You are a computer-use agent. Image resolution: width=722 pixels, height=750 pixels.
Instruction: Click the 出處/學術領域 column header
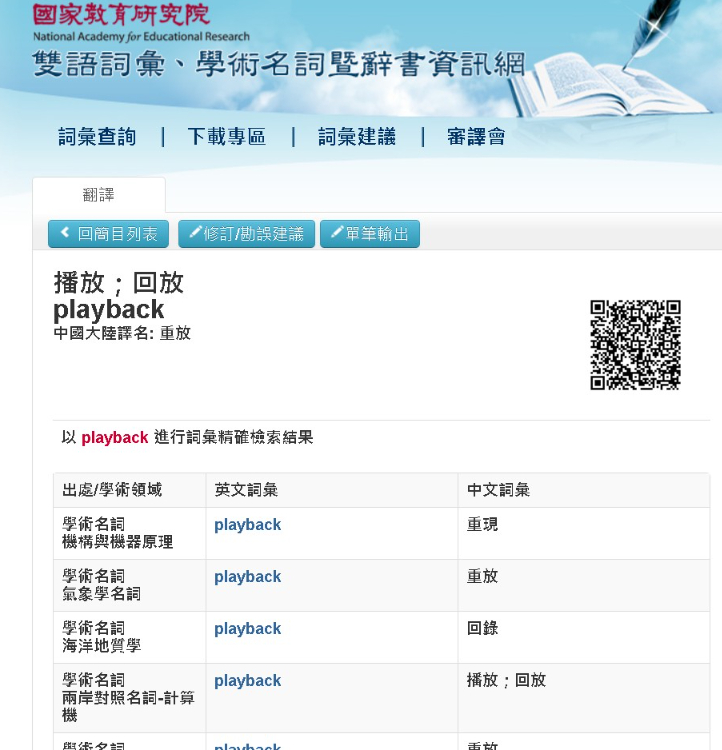coord(130,490)
